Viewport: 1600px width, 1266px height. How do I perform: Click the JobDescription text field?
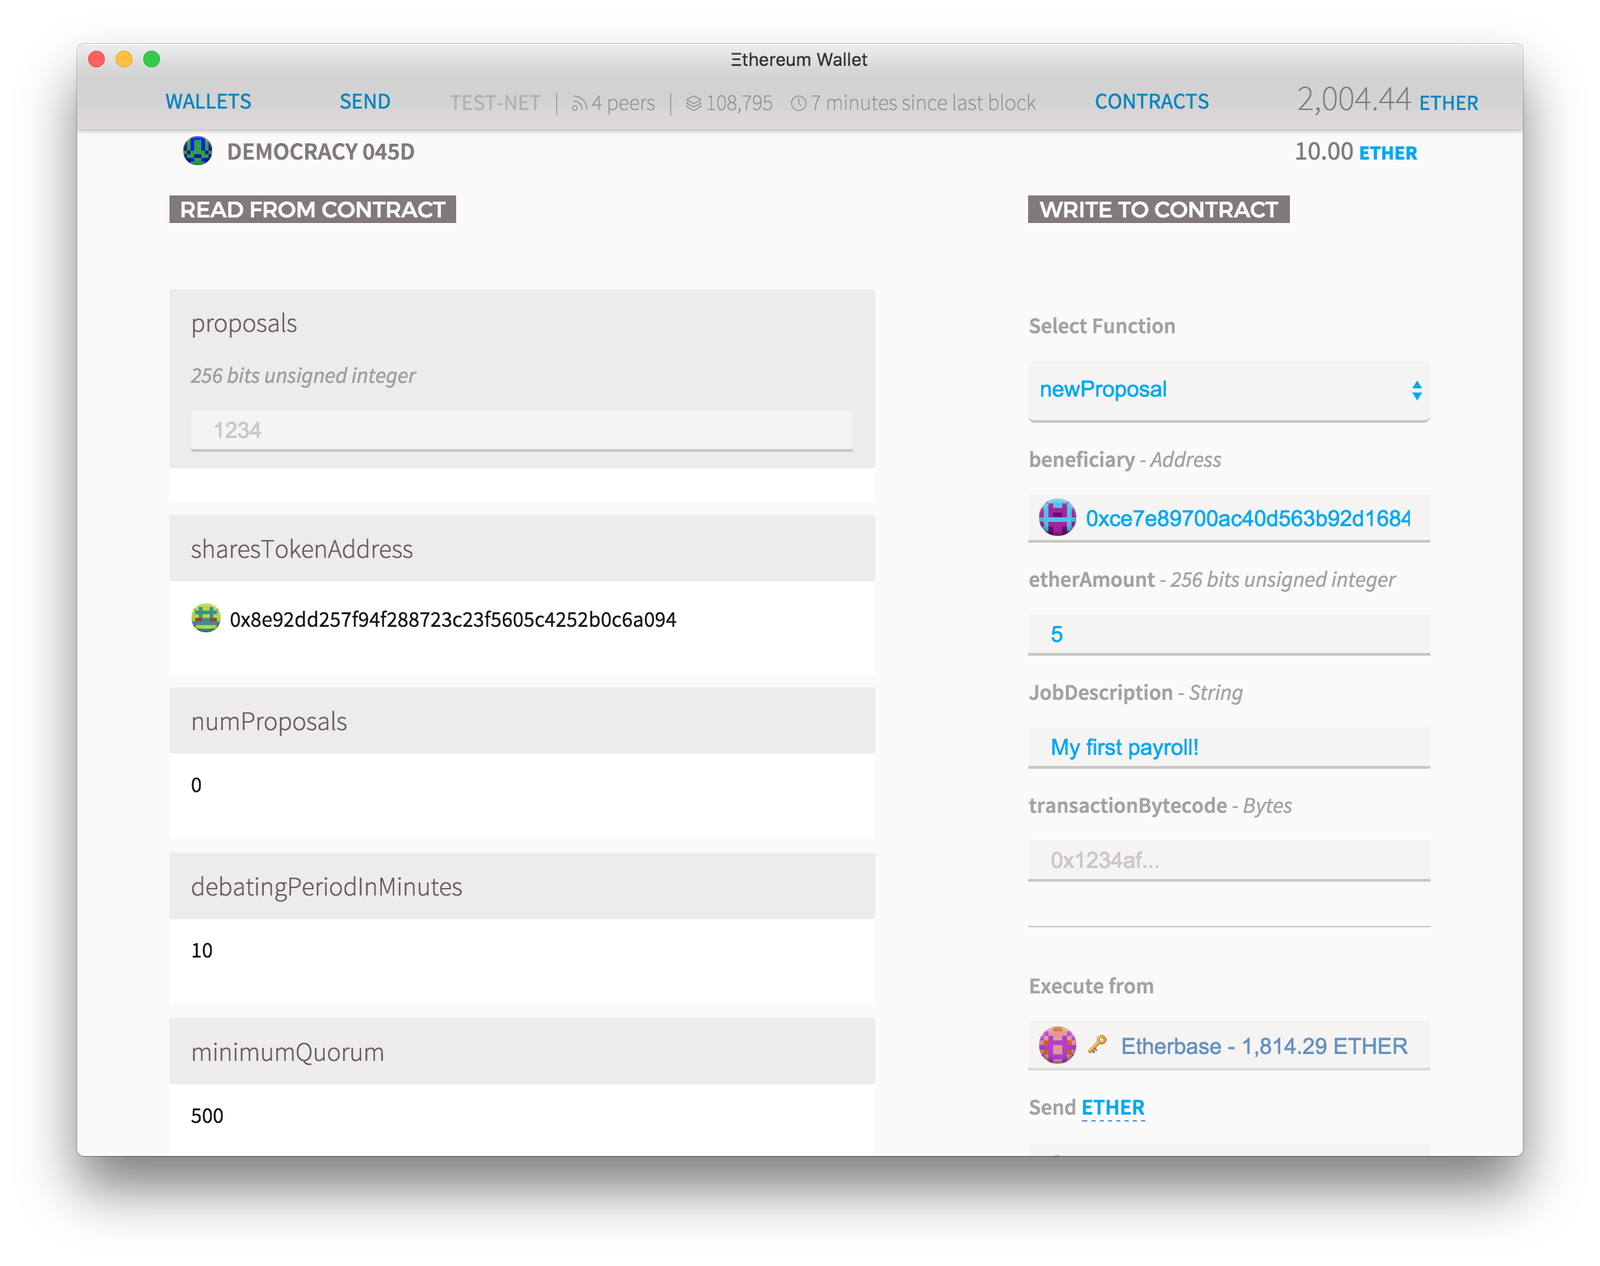pyautogui.click(x=1228, y=748)
